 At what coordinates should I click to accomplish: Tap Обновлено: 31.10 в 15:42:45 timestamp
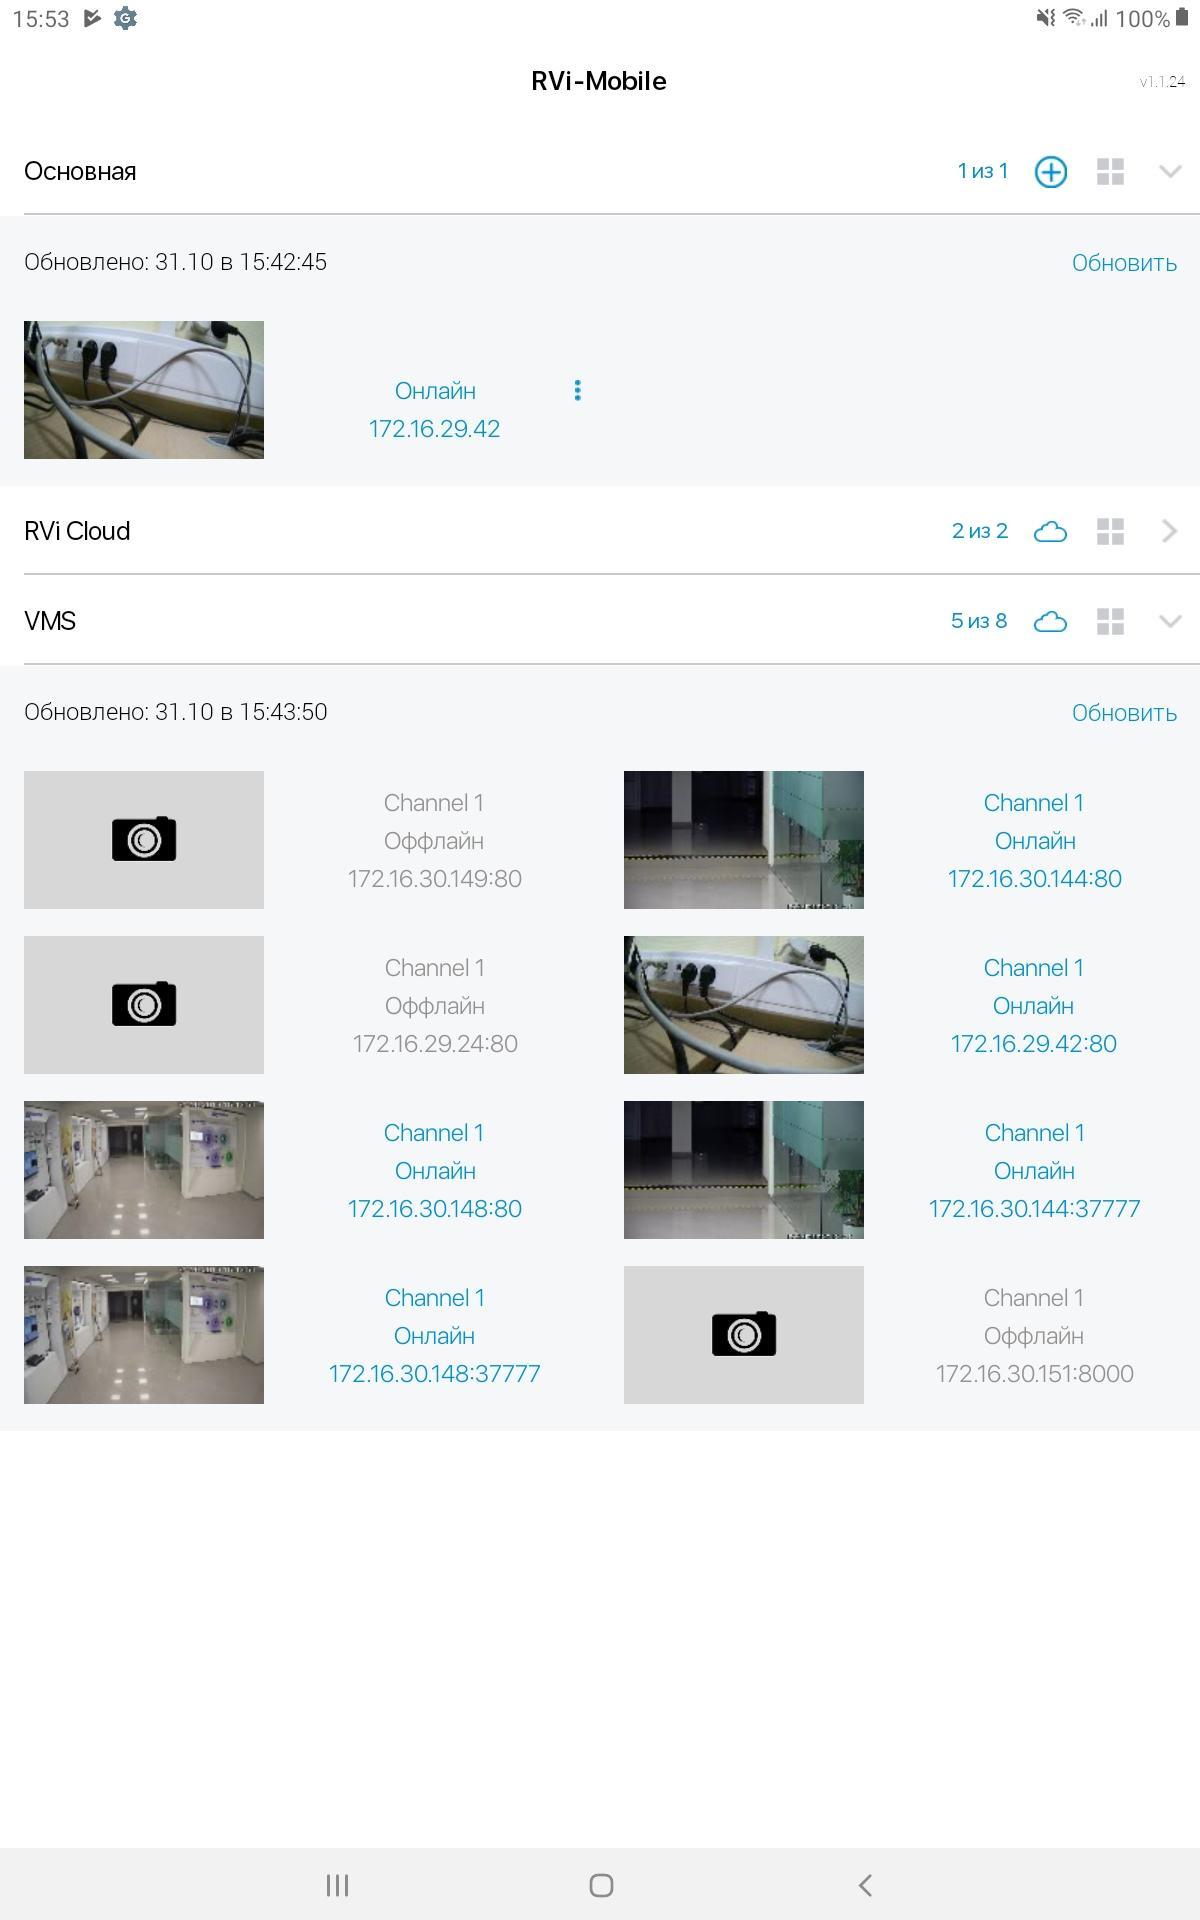coord(175,262)
